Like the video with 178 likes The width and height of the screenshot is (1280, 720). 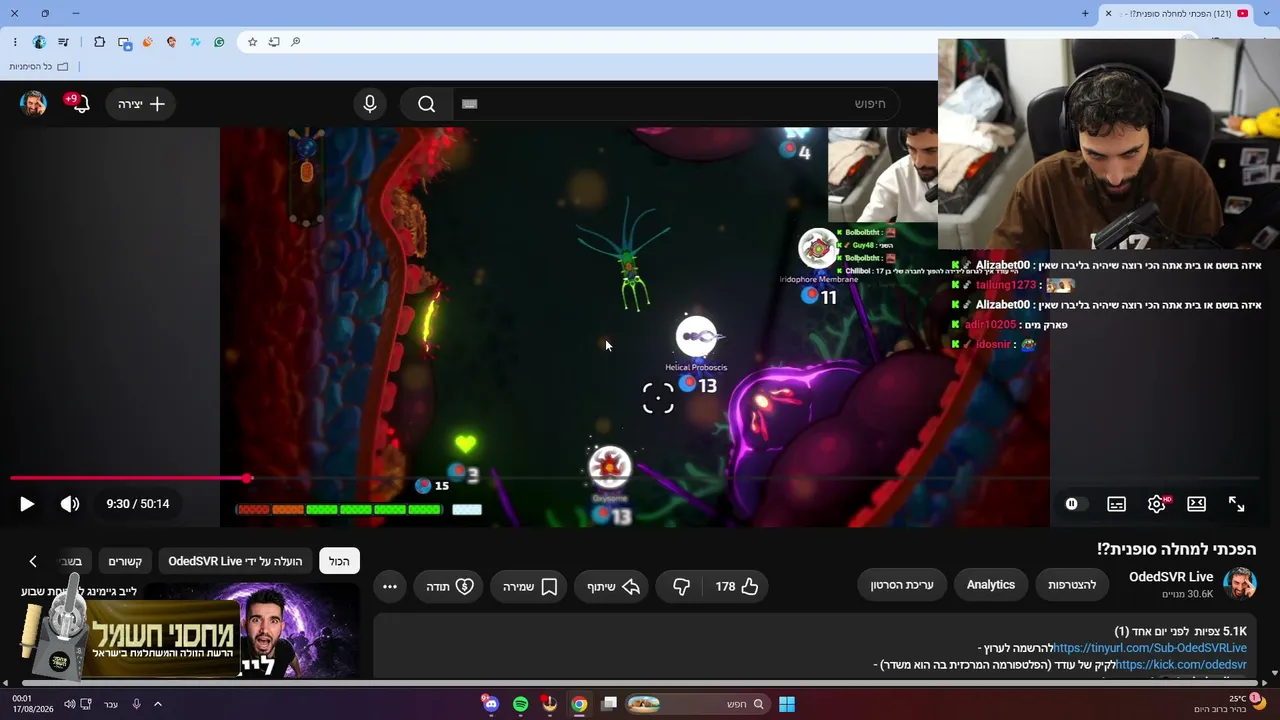[x=737, y=587]
